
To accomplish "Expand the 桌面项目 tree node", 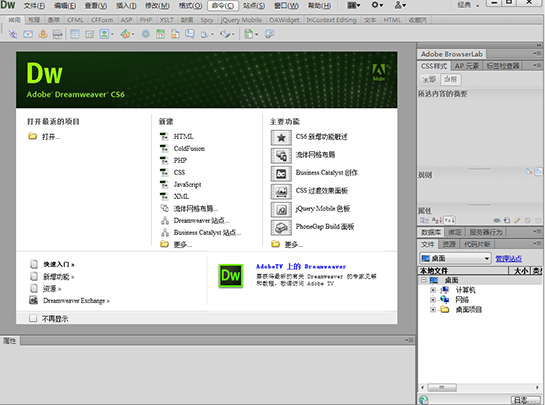I will pyautogui.click(x=433, y=309).
